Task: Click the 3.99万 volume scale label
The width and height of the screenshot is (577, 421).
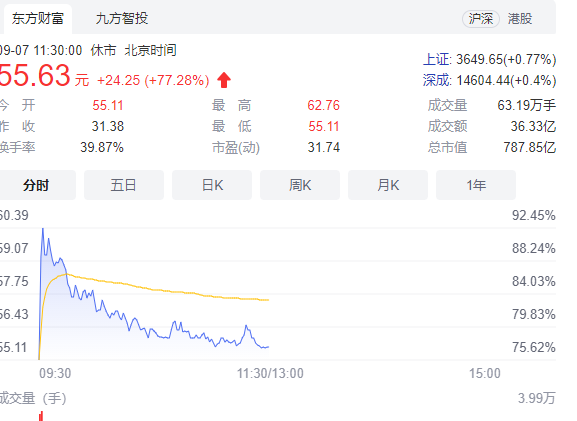Action: pyautogui.click(x=537, y=398)
